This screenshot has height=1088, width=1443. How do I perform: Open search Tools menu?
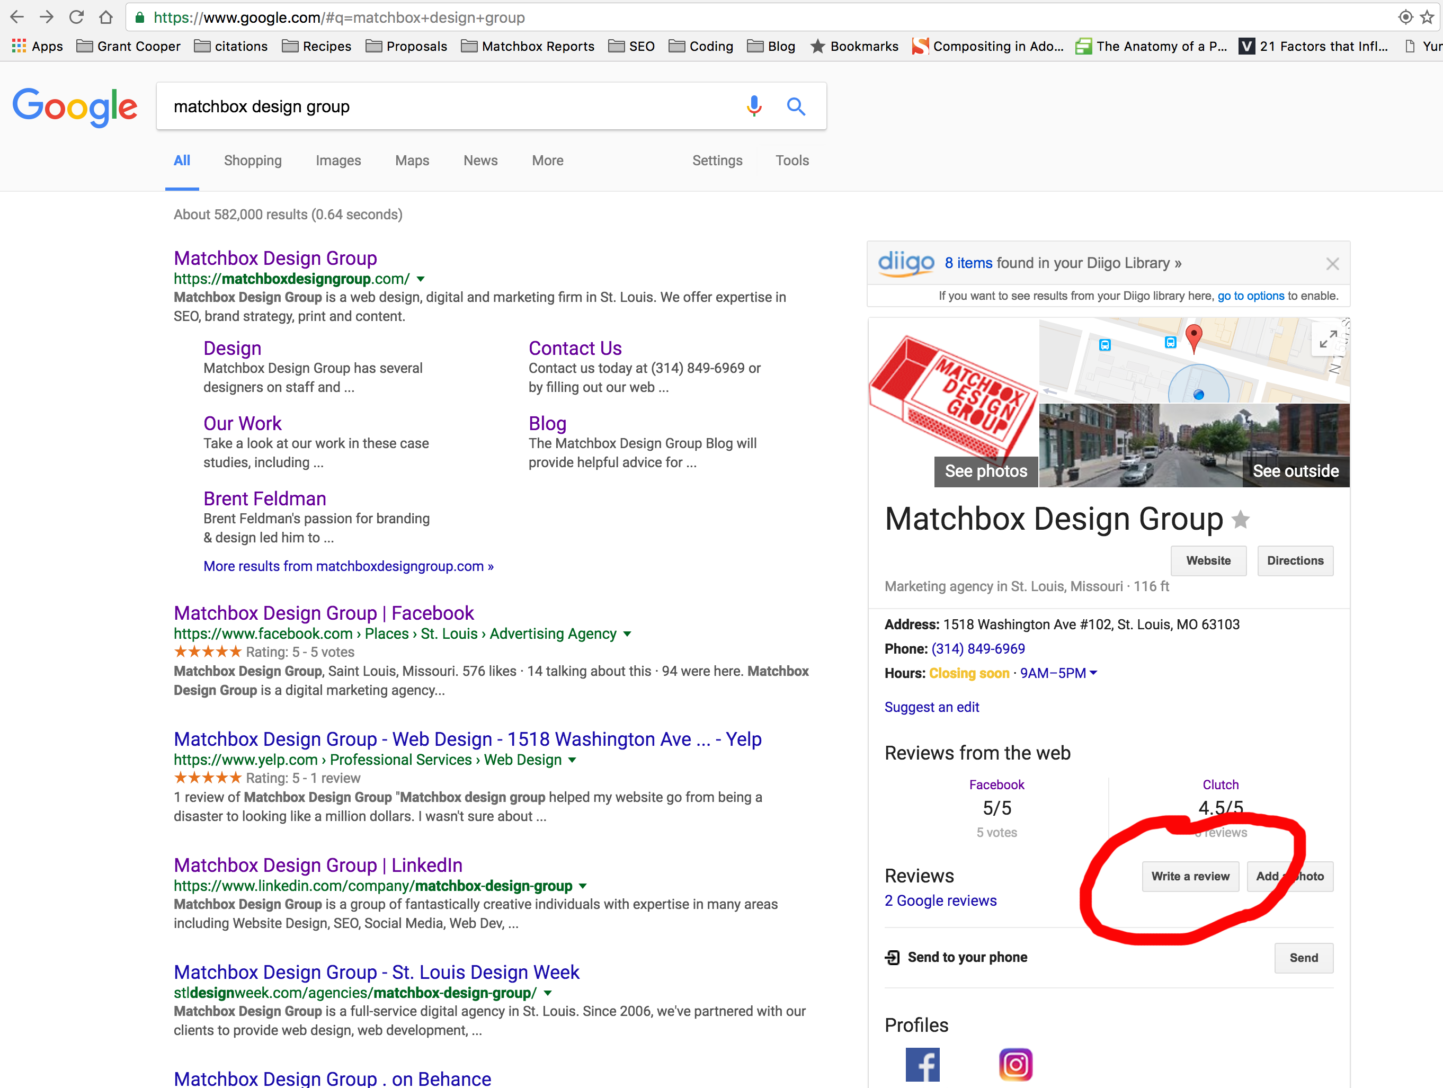[792, 160]
